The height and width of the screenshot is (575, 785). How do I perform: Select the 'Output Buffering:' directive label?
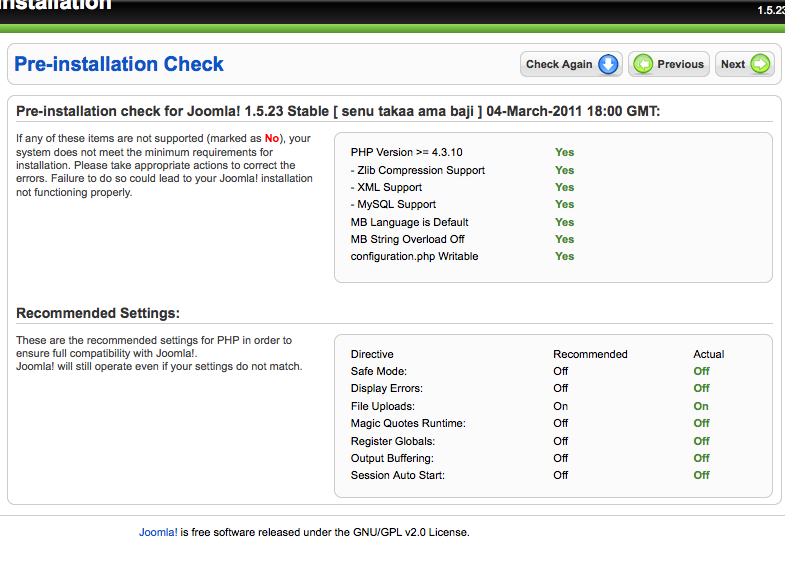pyautogui.click(x=392, y=458)
